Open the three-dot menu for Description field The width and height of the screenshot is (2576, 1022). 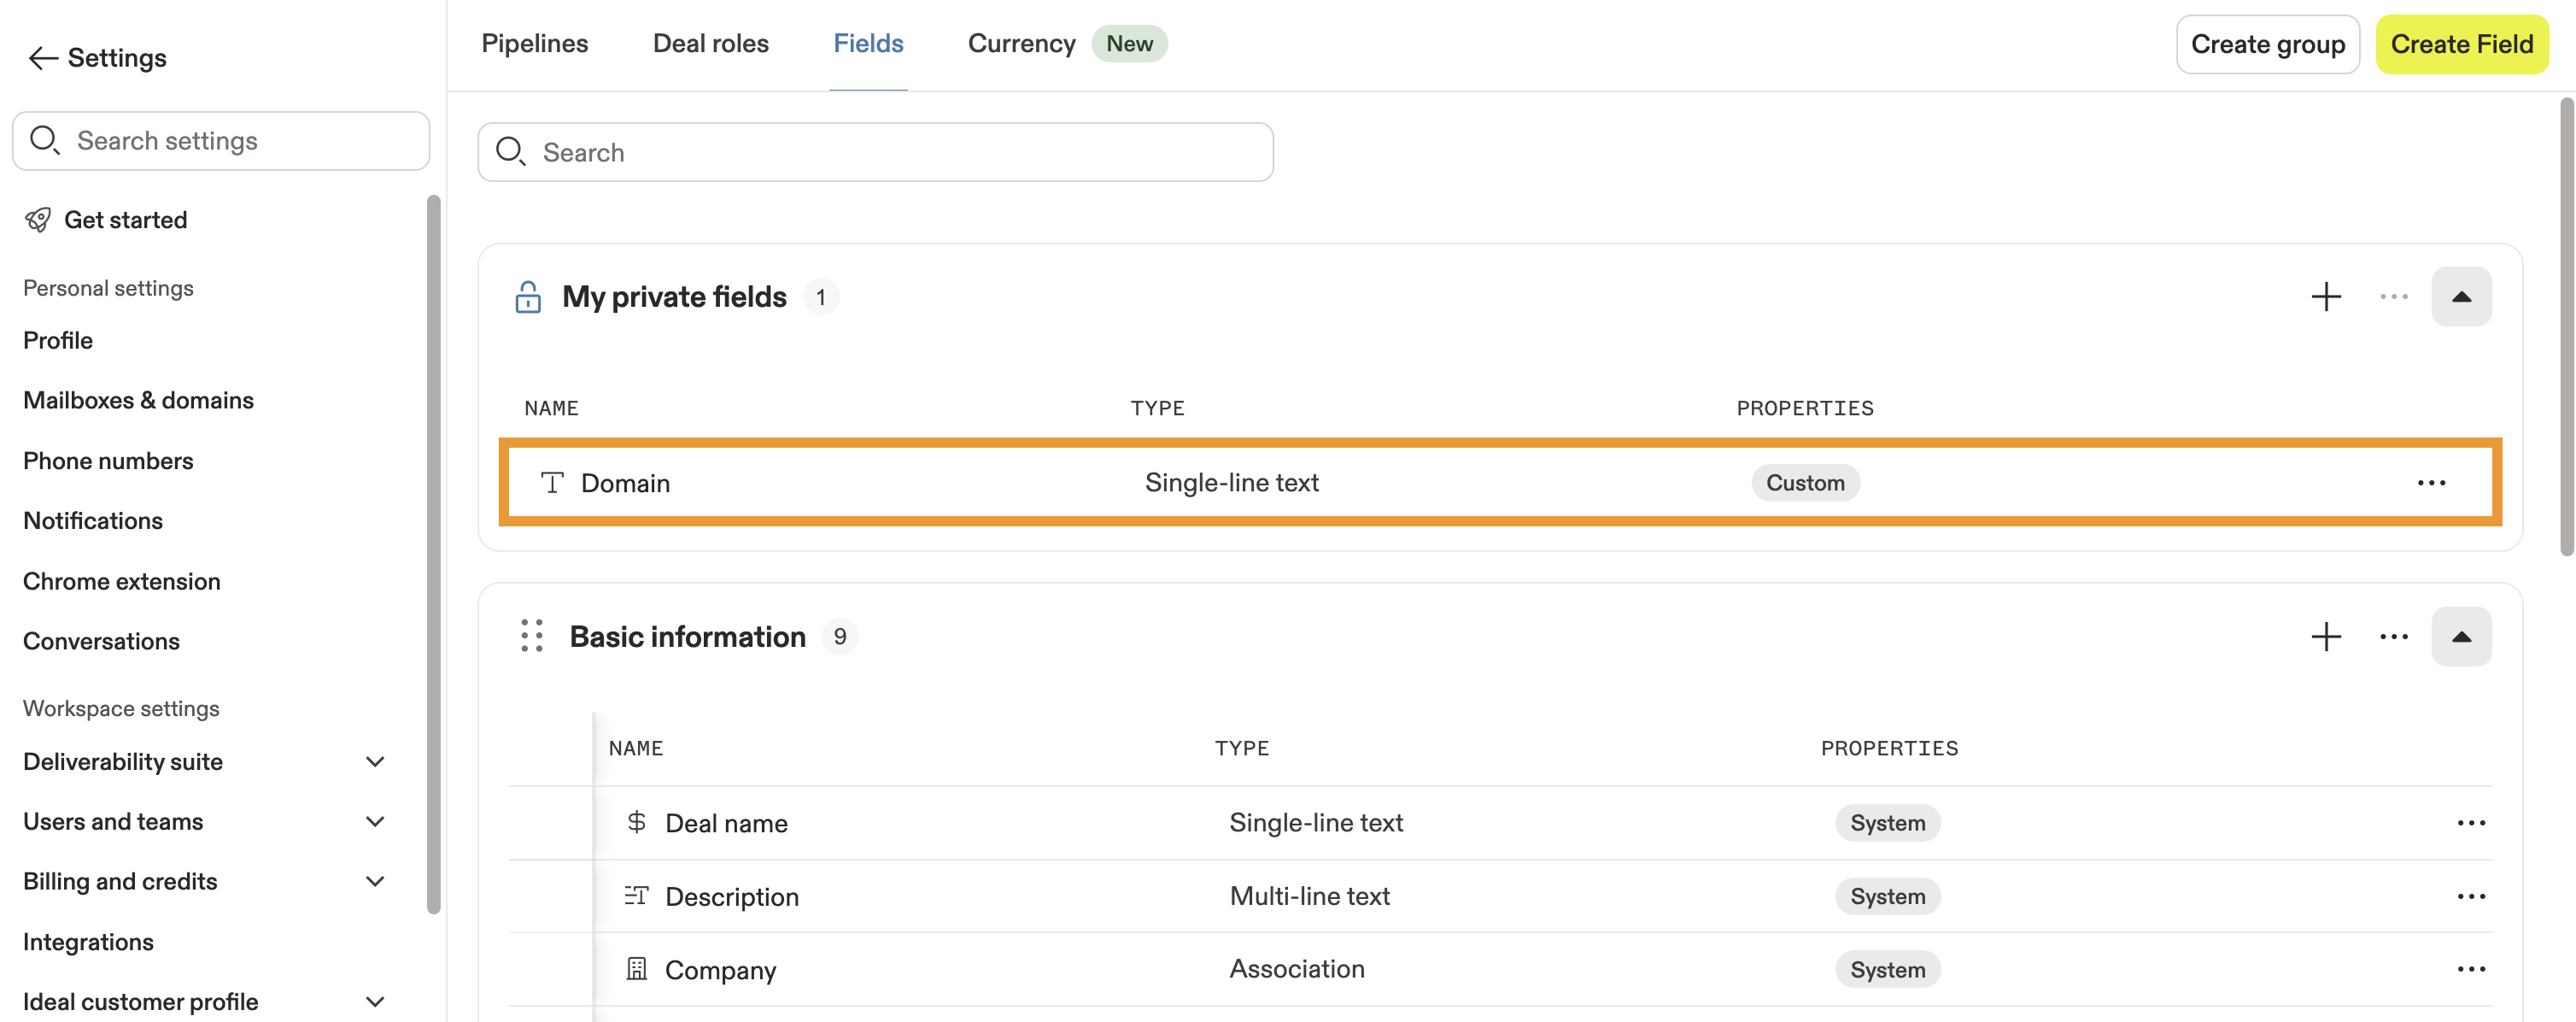tap(2470, 896)
